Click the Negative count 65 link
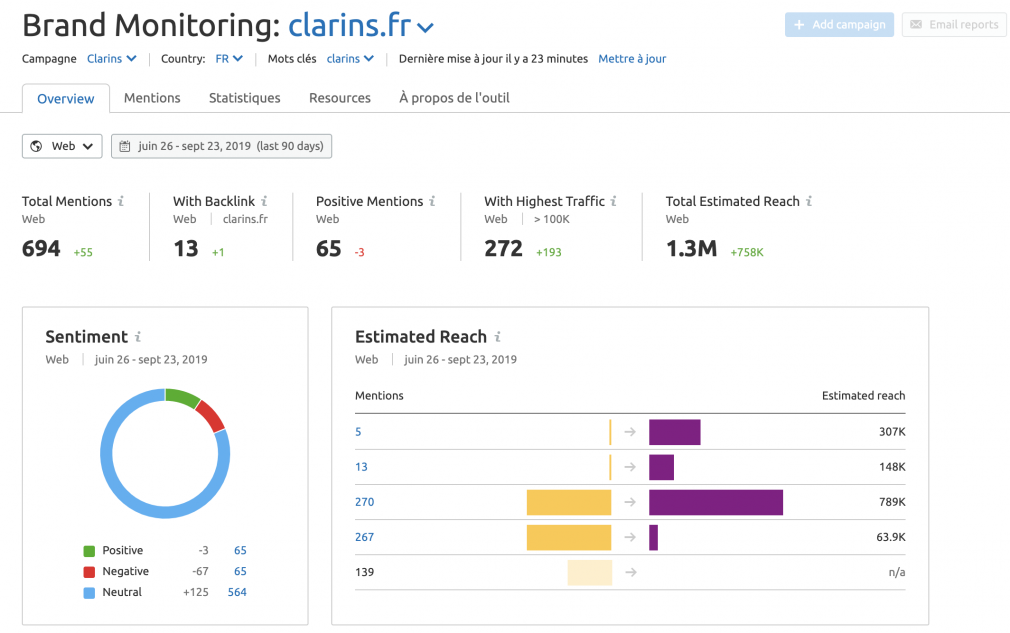This screenshot has height=633, width=1010. pyautogui.click(x=240, y=571)
